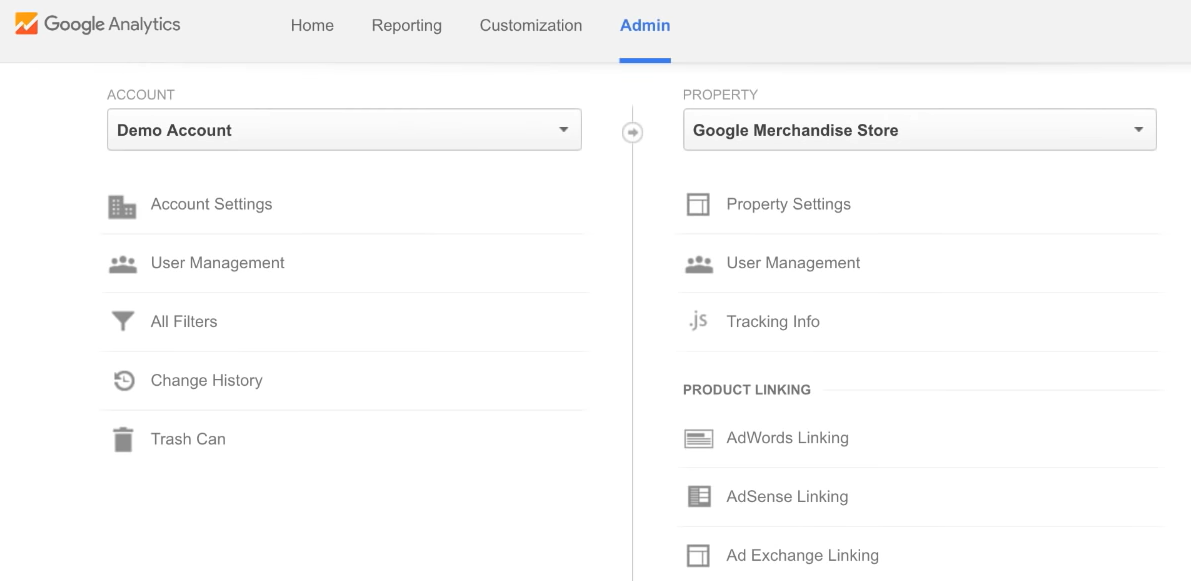Image resolution: width=1191 pixels, height=581 pixels.
Task: Click the Tracking Info .js icon
Action: (x=698, y=320)
